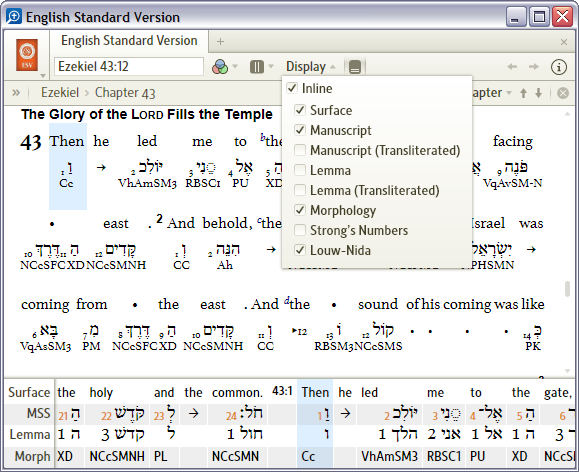Toggle the Manuscript checkbox
Screen dimensions: 579x472
click(x=300, y=130)
